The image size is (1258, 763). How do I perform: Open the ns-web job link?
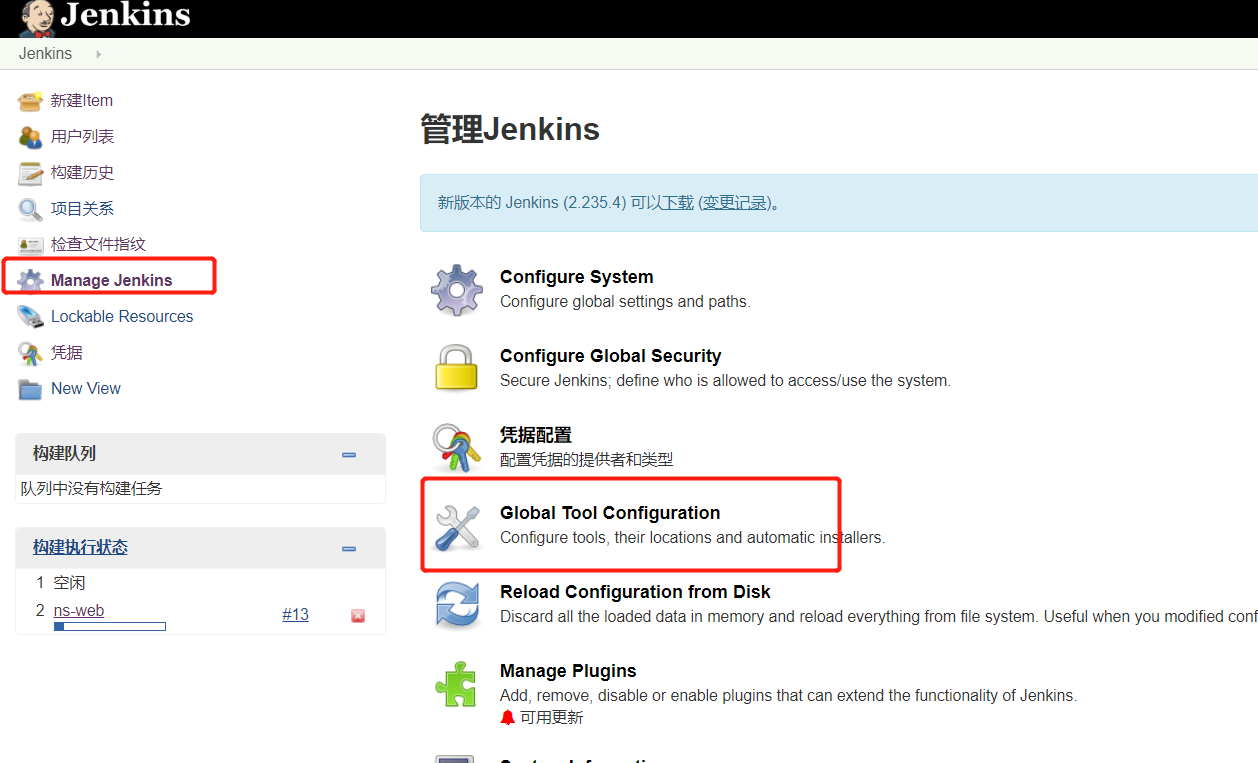point(79,611)
